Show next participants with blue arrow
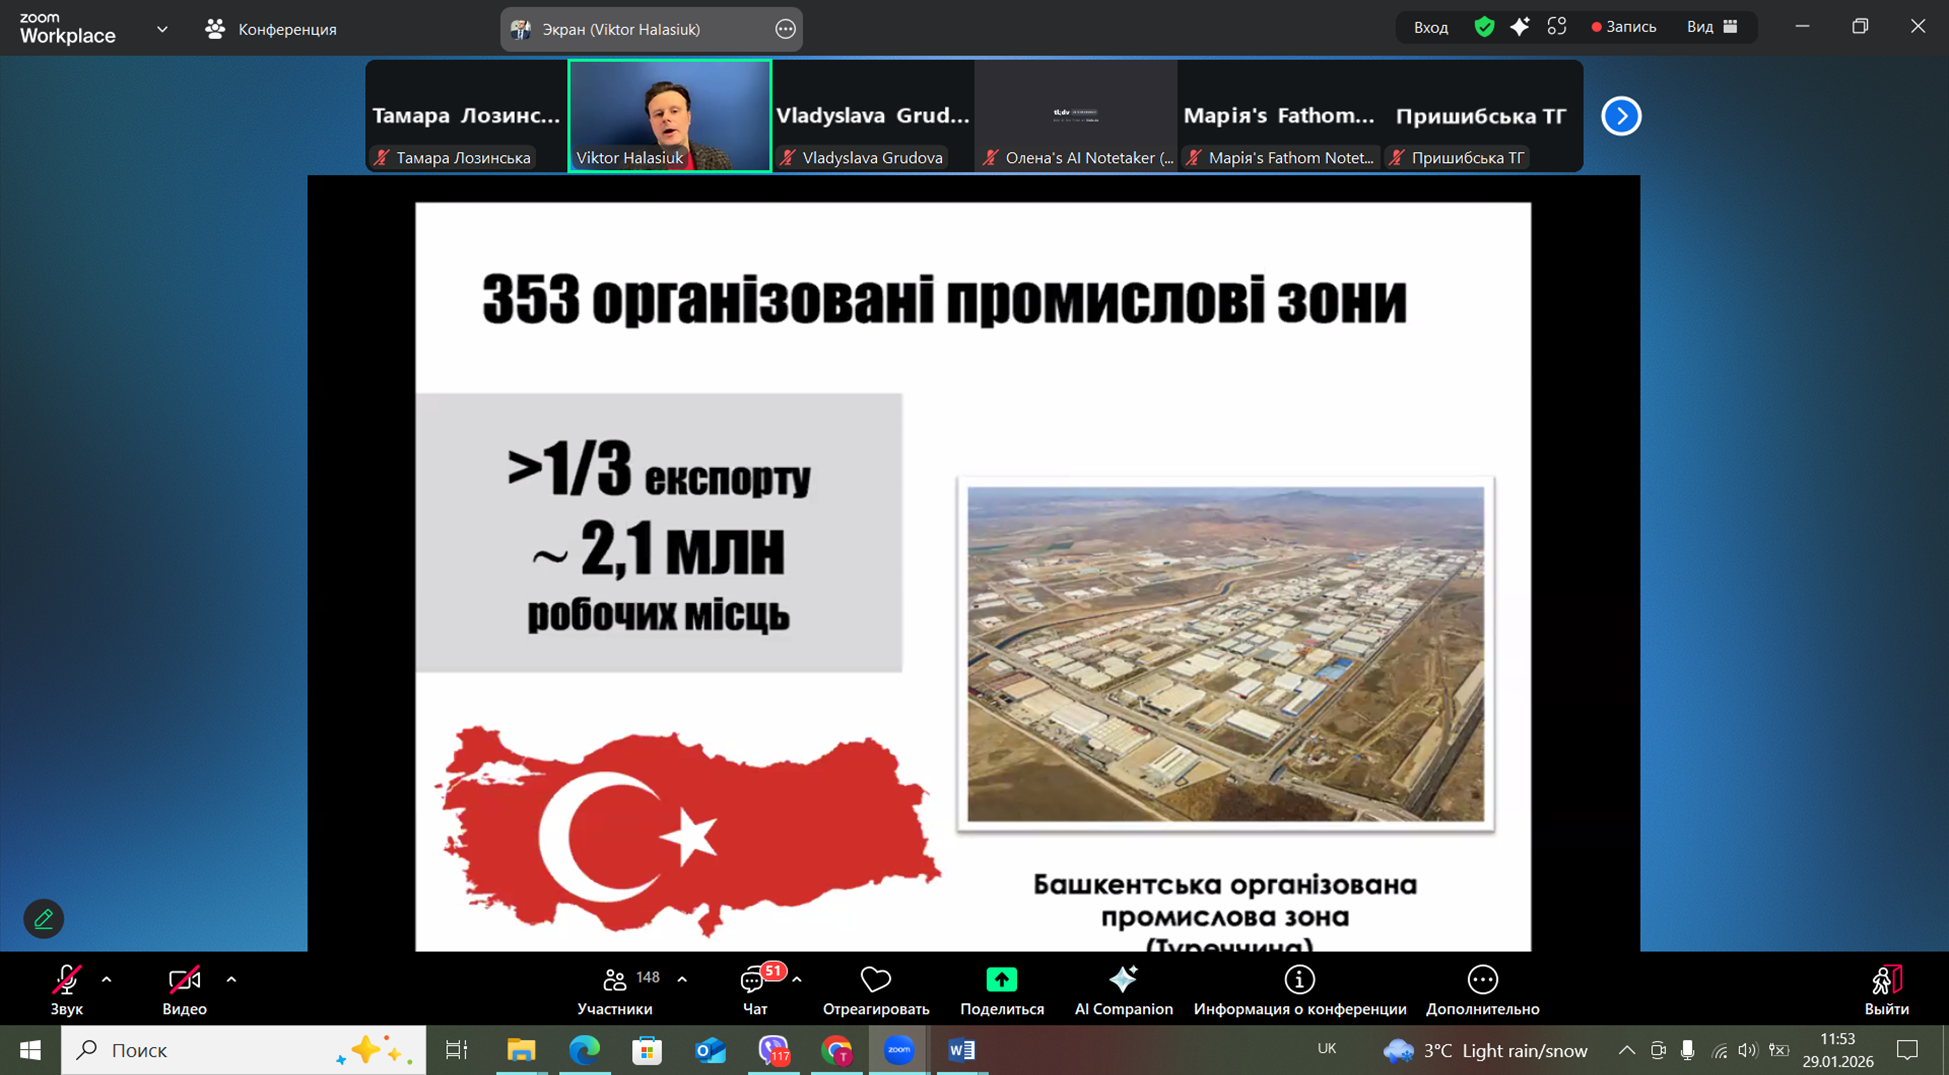This screenshot has height=1075, width=1949. pyautogui.click(x=1621, y=116)
